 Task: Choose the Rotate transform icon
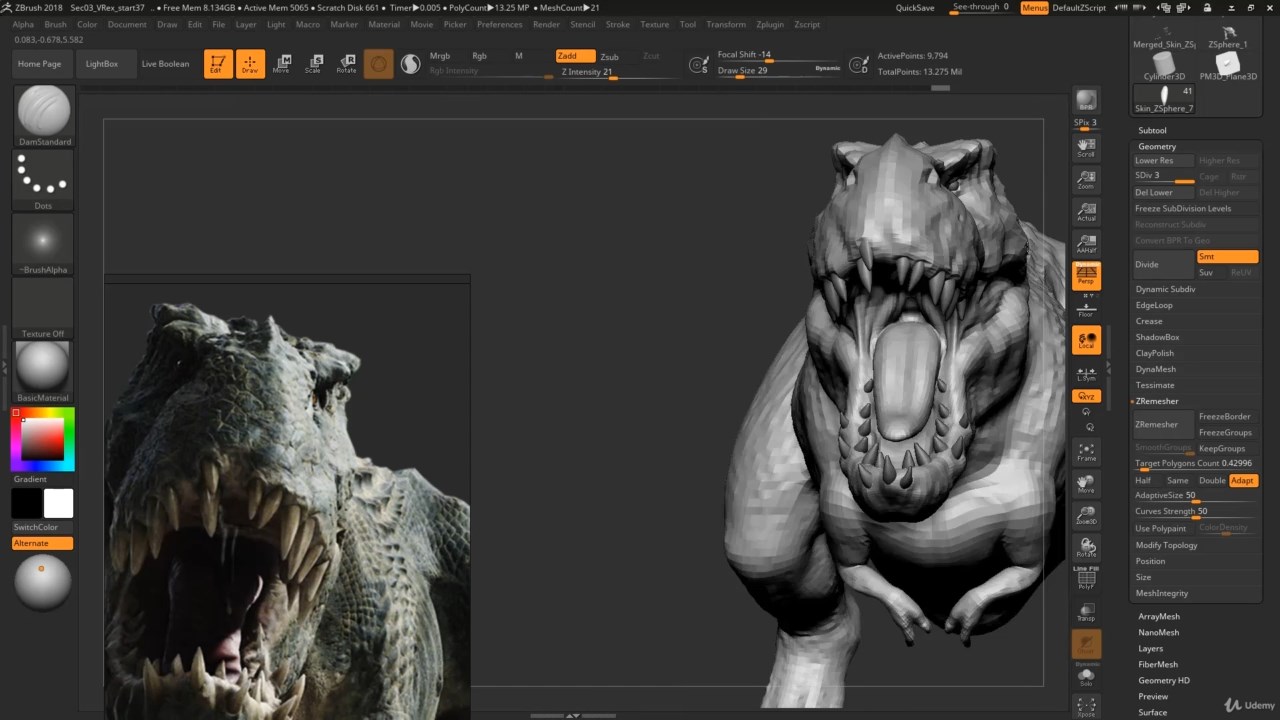[x=346, y=64]
